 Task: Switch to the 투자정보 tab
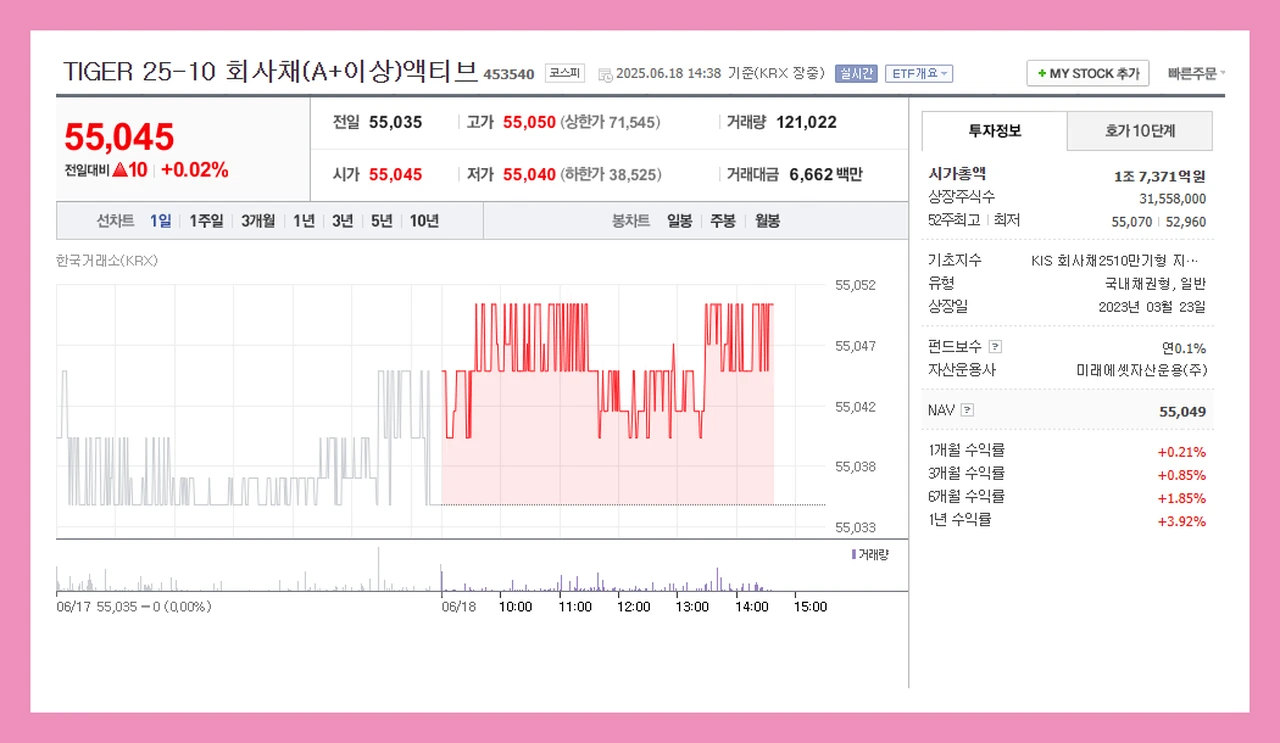(x=994, y=130)
